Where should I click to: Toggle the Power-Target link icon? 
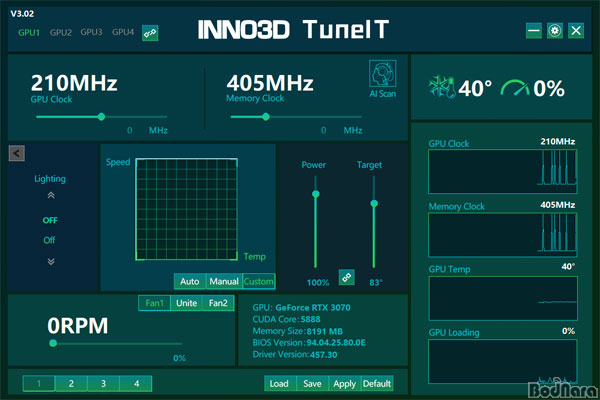(347, 277)
